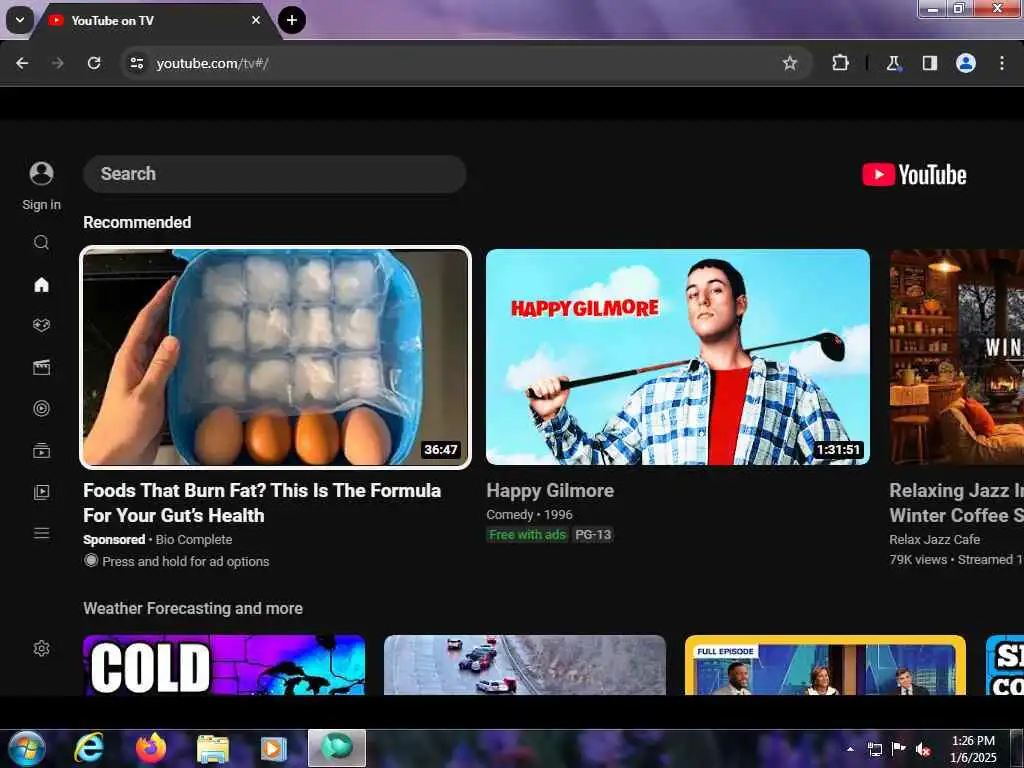Click Weather Forecasting and more heading
The height and width of the screenshot is (768, 1024).
(193, 609)
